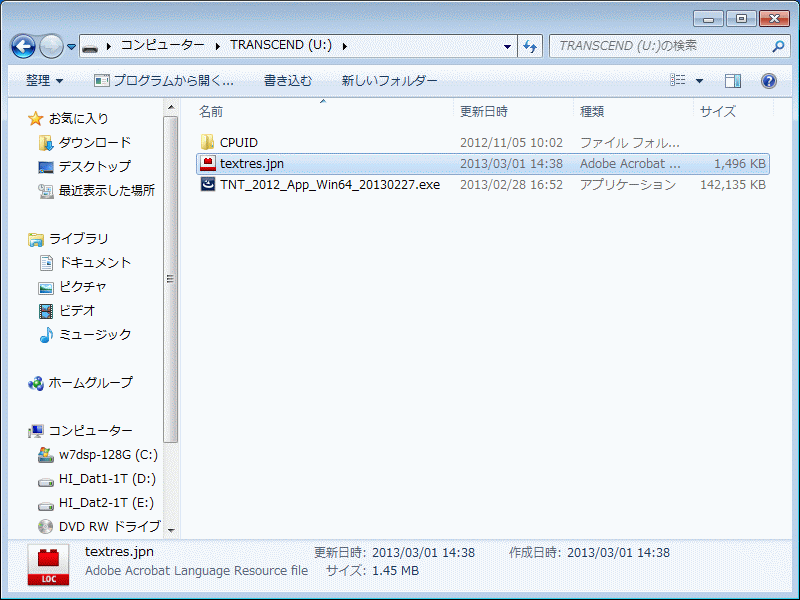Click the greyed Forward navigation arrow
This screenshot has width=800, height=600.
(51, 47)
